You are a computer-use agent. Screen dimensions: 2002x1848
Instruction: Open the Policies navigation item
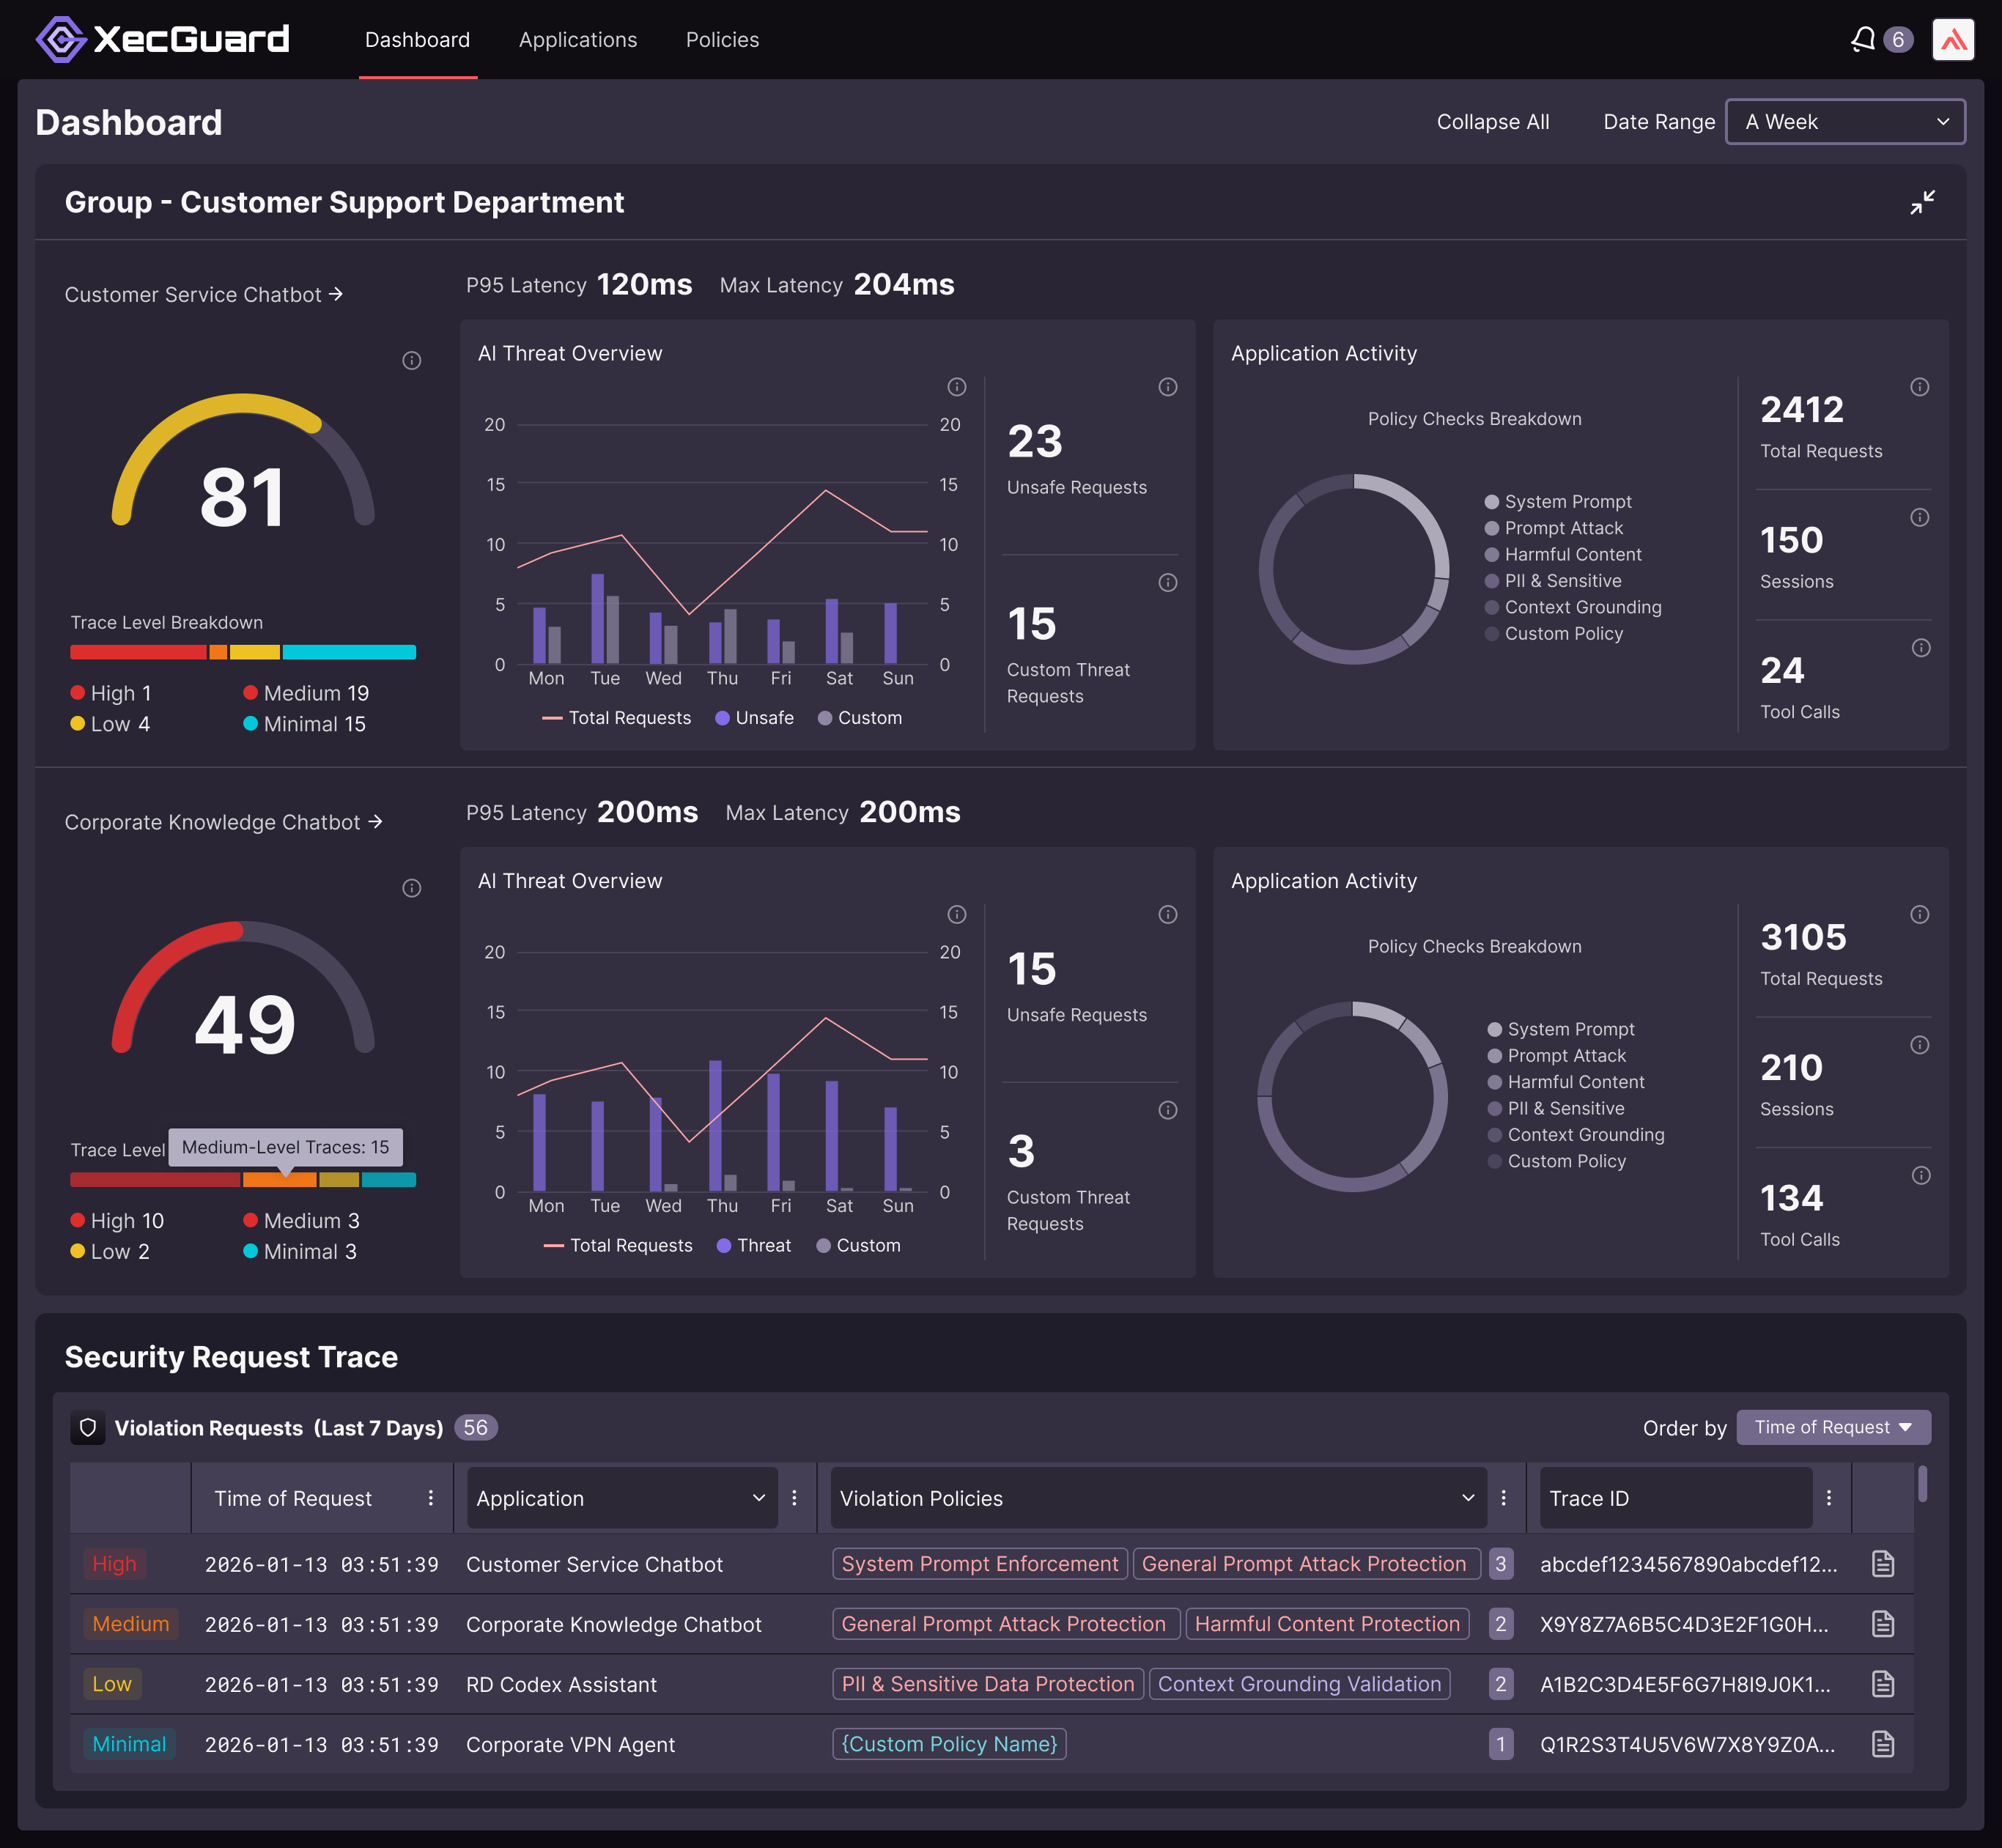722,39
